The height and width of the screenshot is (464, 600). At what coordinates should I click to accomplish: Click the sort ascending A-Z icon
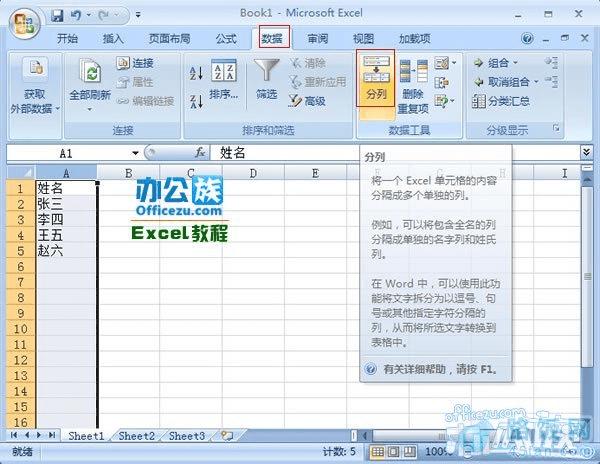tap(196, 73)
